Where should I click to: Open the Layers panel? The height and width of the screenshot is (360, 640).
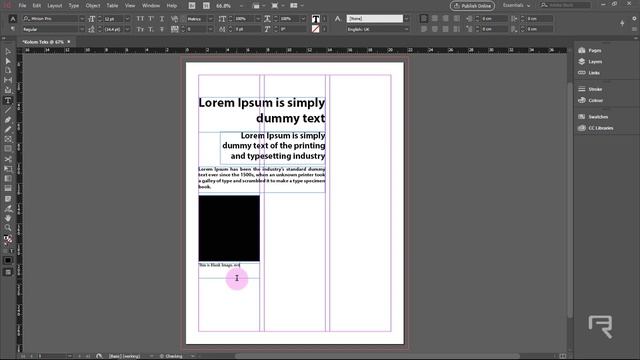pos(590,62)
